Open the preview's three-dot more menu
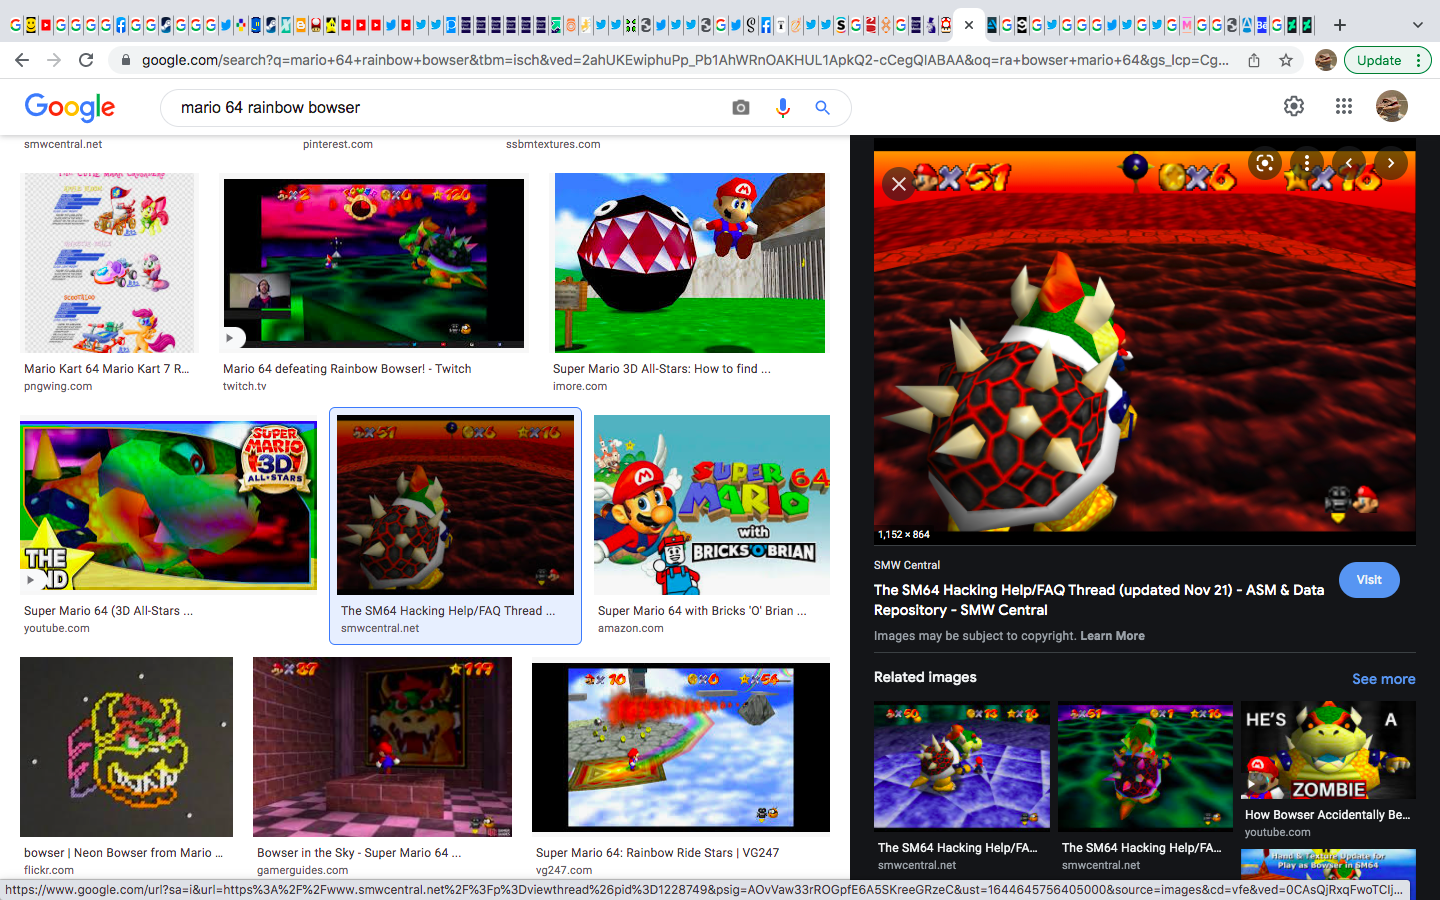Image resolution: width=1440 pixels, height=900 pixels. 1307,163
